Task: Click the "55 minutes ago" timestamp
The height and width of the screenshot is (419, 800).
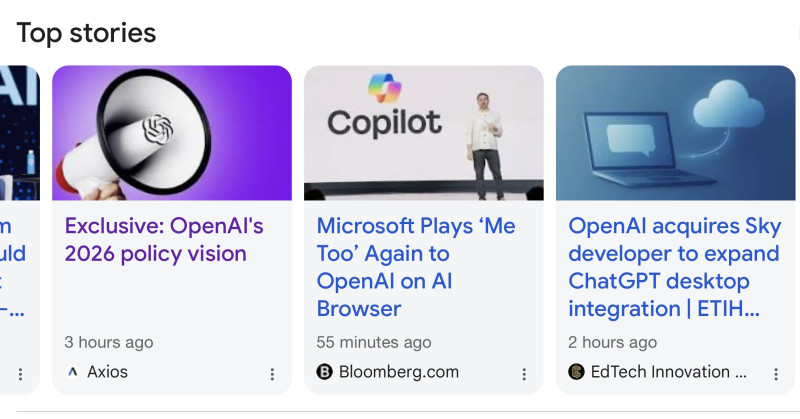Action: [374, 342]
